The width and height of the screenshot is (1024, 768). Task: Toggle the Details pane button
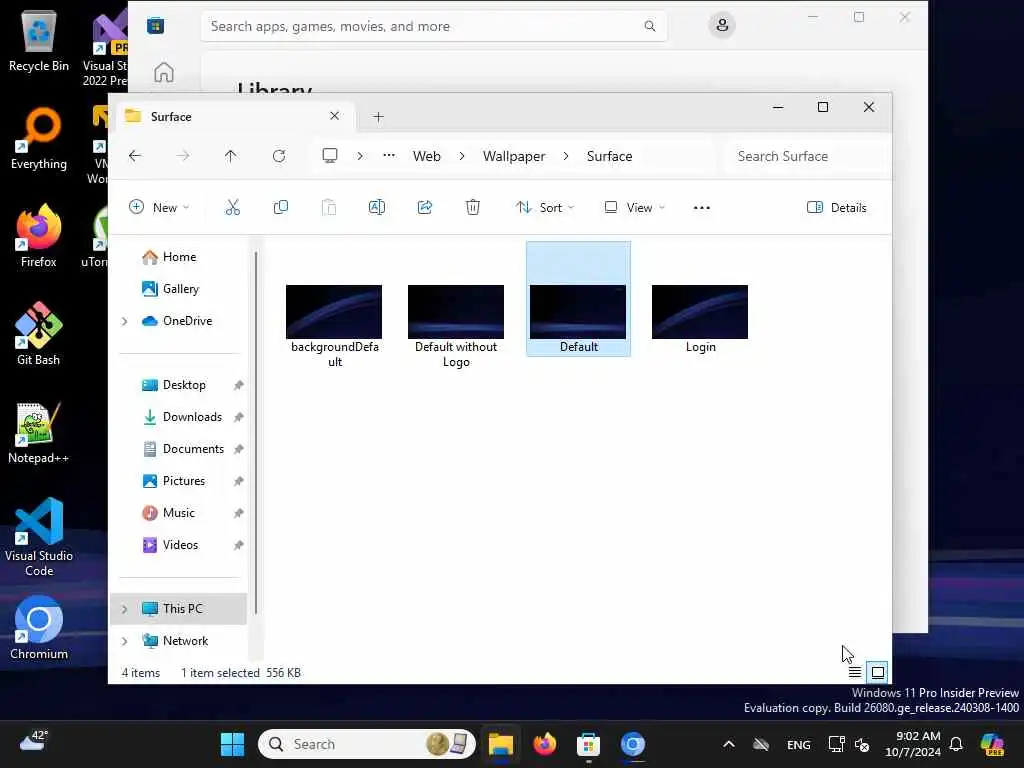[x=837, y=208]
